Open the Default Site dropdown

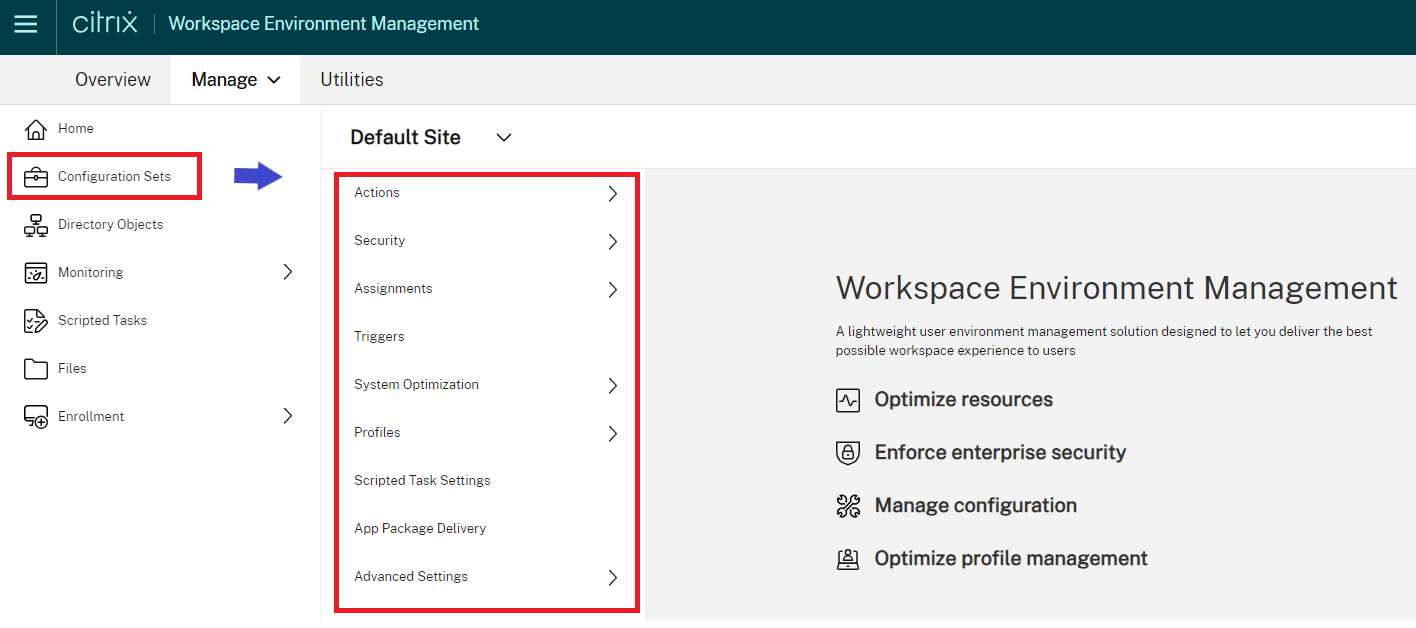[504, 138]
